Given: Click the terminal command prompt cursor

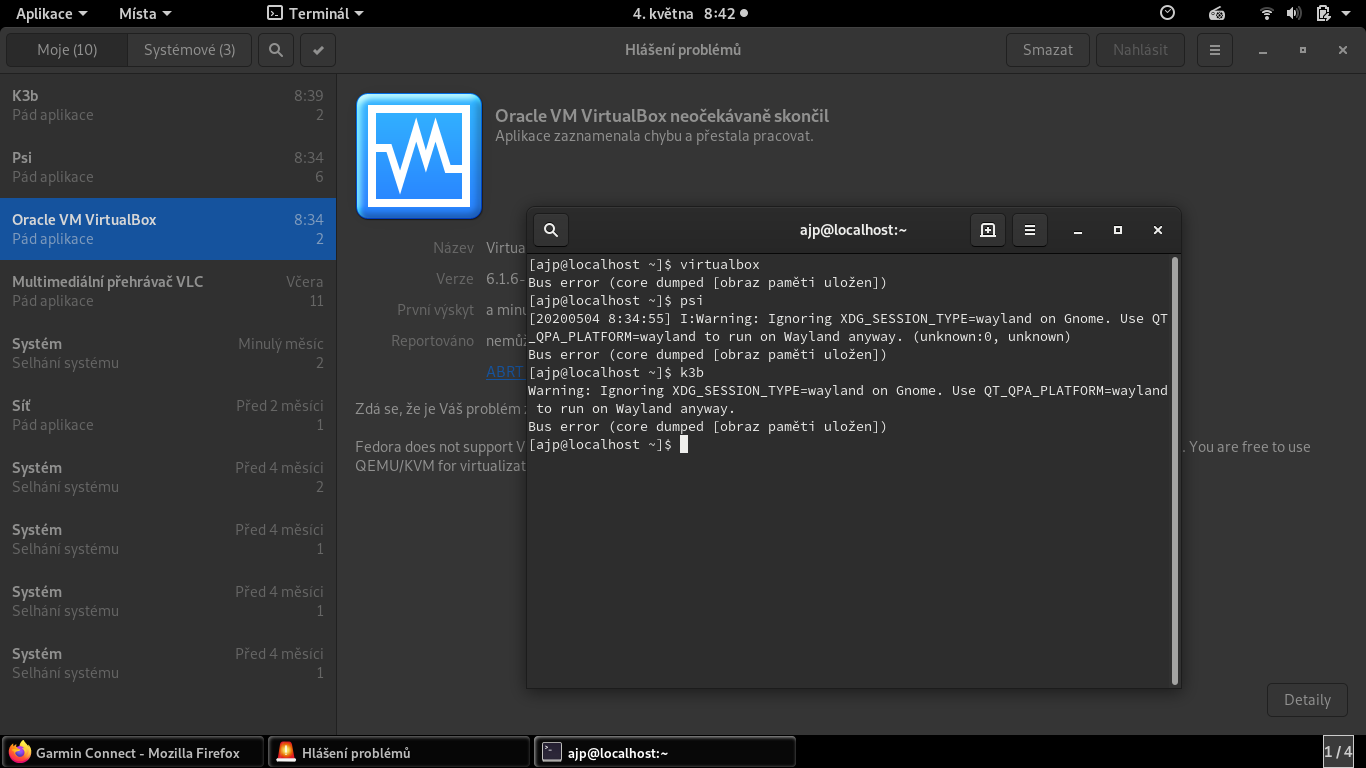Looking at the screenshot, I should point(684,444).
